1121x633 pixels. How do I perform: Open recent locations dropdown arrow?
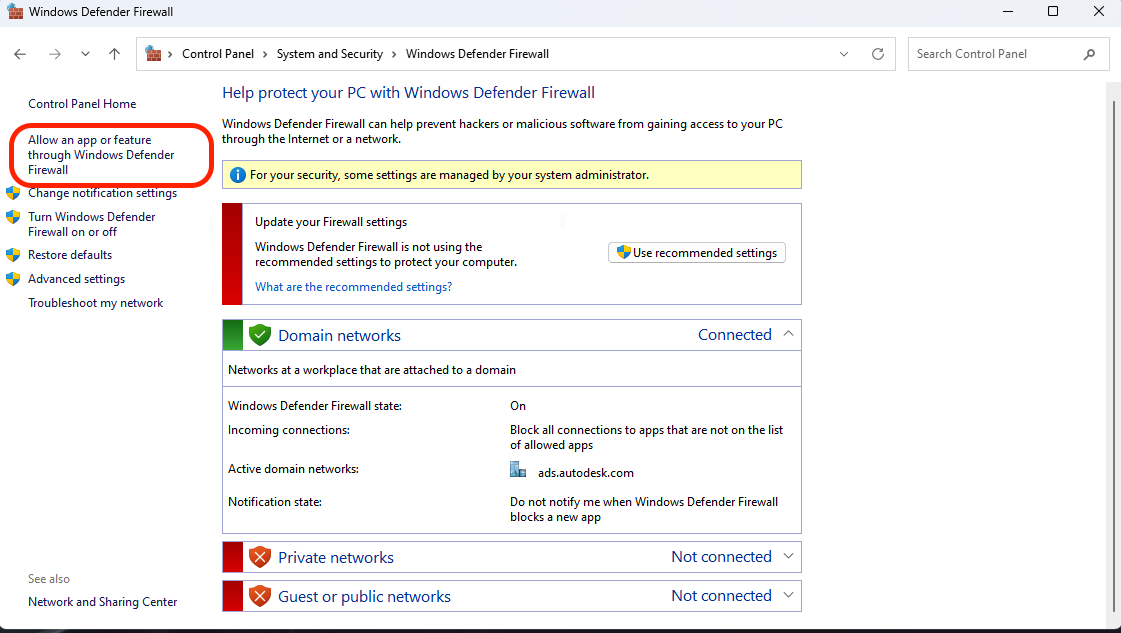(x=85, y=54)
